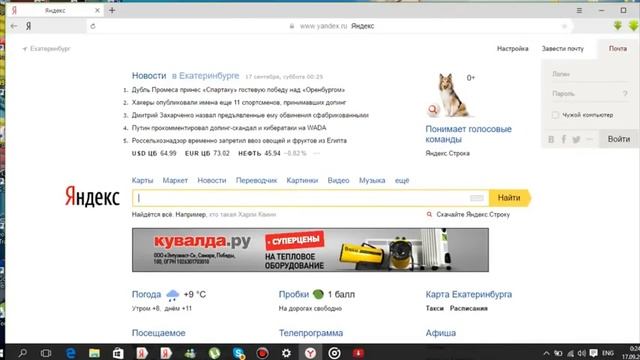
Task: Expand more quotes with the dots after НЕФТЬ
Action: (x=316, y=154)
